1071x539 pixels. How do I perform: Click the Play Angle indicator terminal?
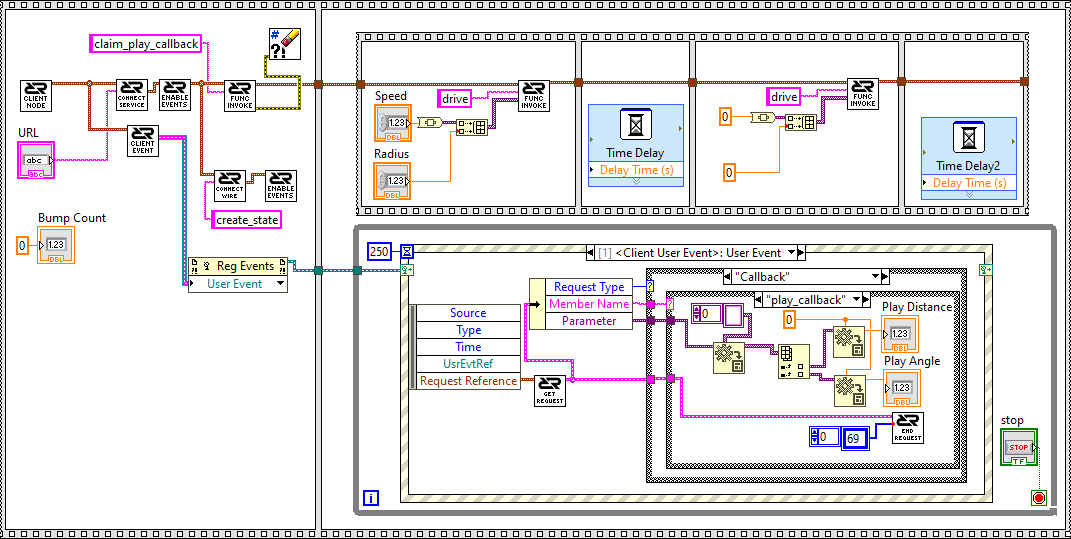(x=901, y=388)
